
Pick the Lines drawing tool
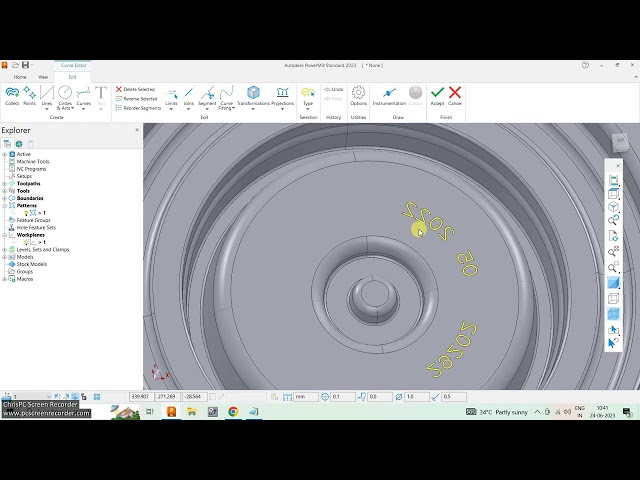click(x=47, y=97)
